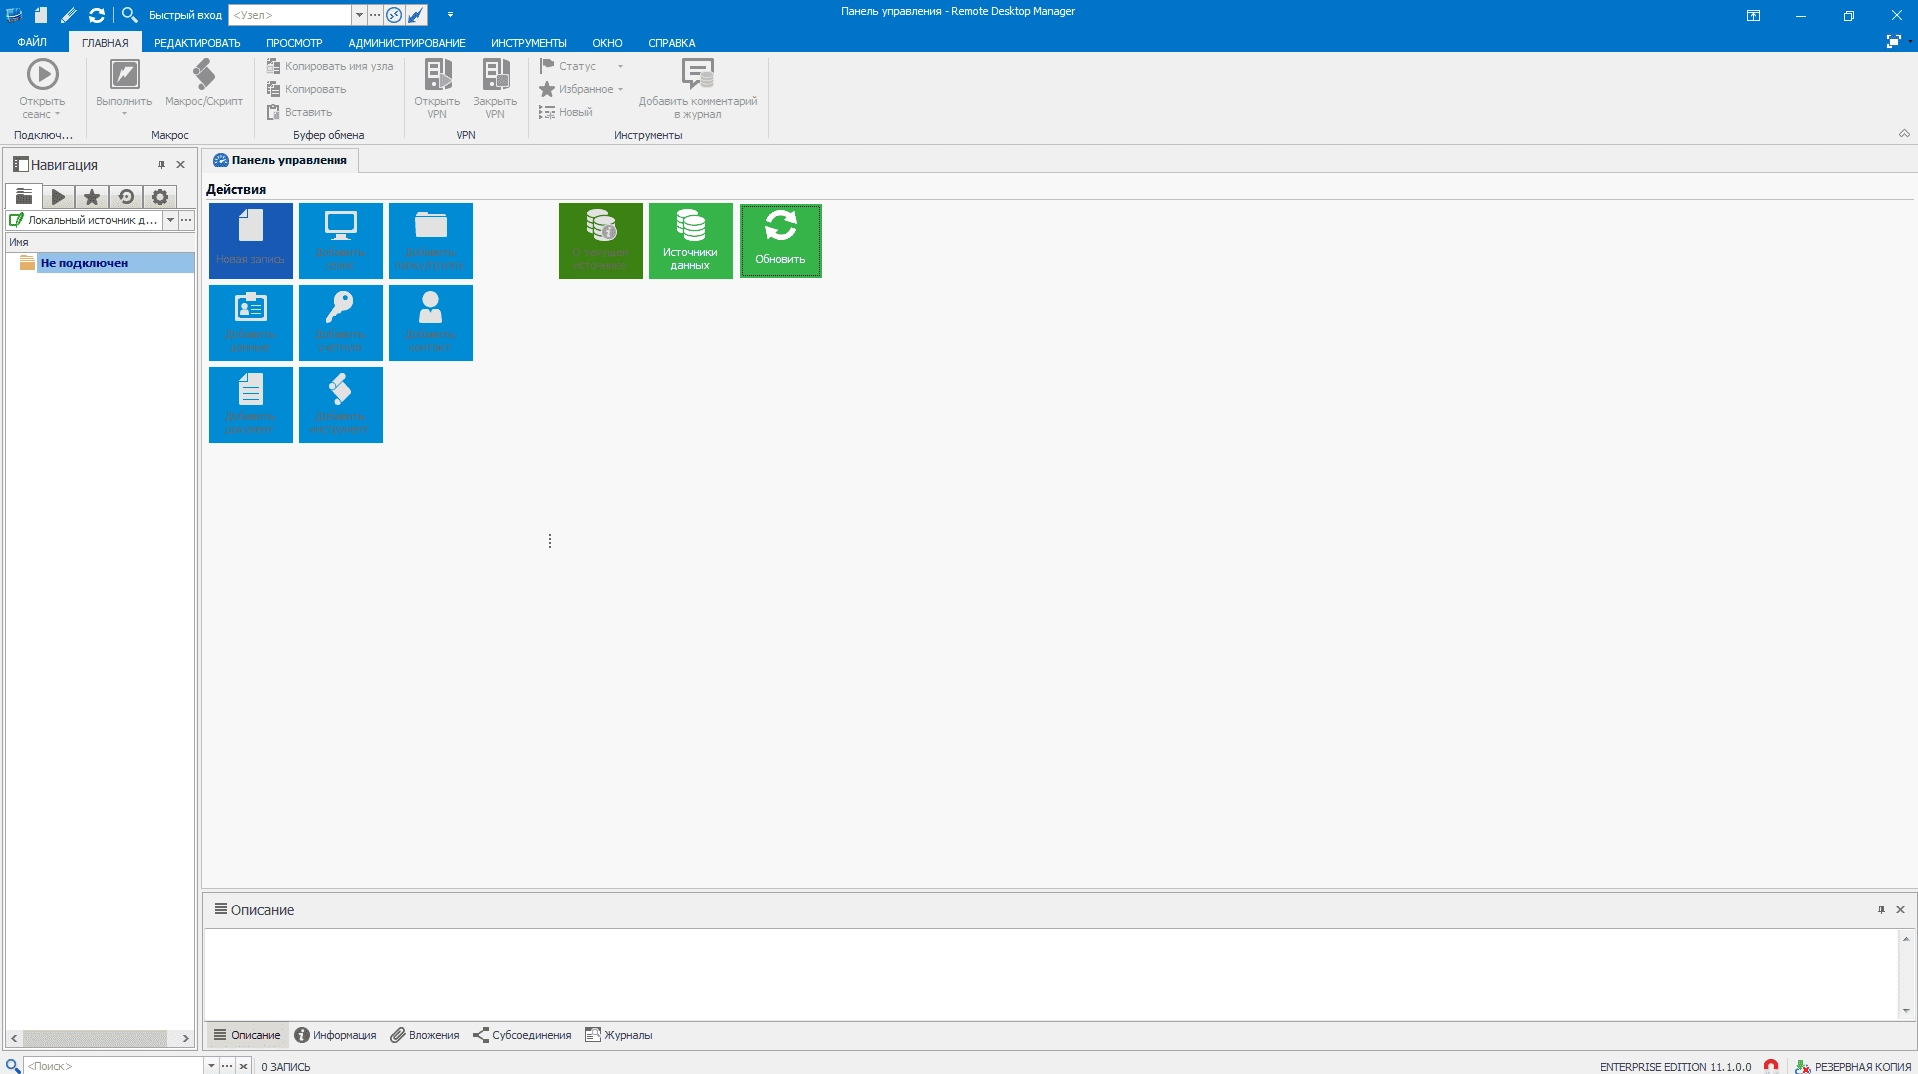Select the Журналы bottom tab

pos(619,1035)
